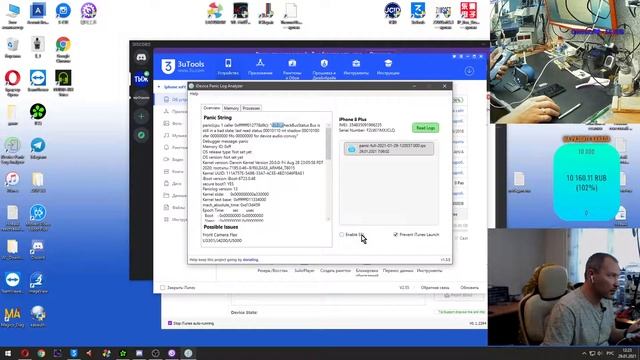640x360 pixels.
Task: Open the Инструменты toolbox icon in 3uTools header
Action: pyautogui.click(x=356, y=63)
